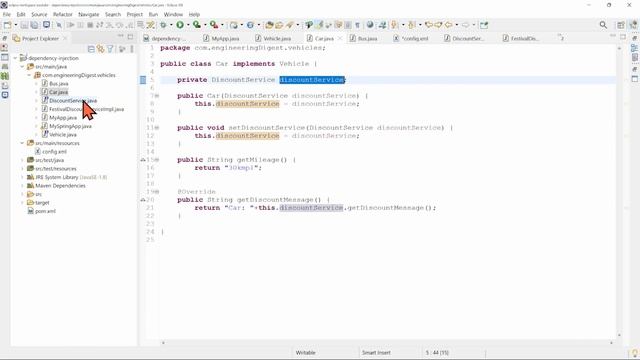The image size is (640, 360).
Task: Open the Navigate menu
Action: [x=89, y=14]
